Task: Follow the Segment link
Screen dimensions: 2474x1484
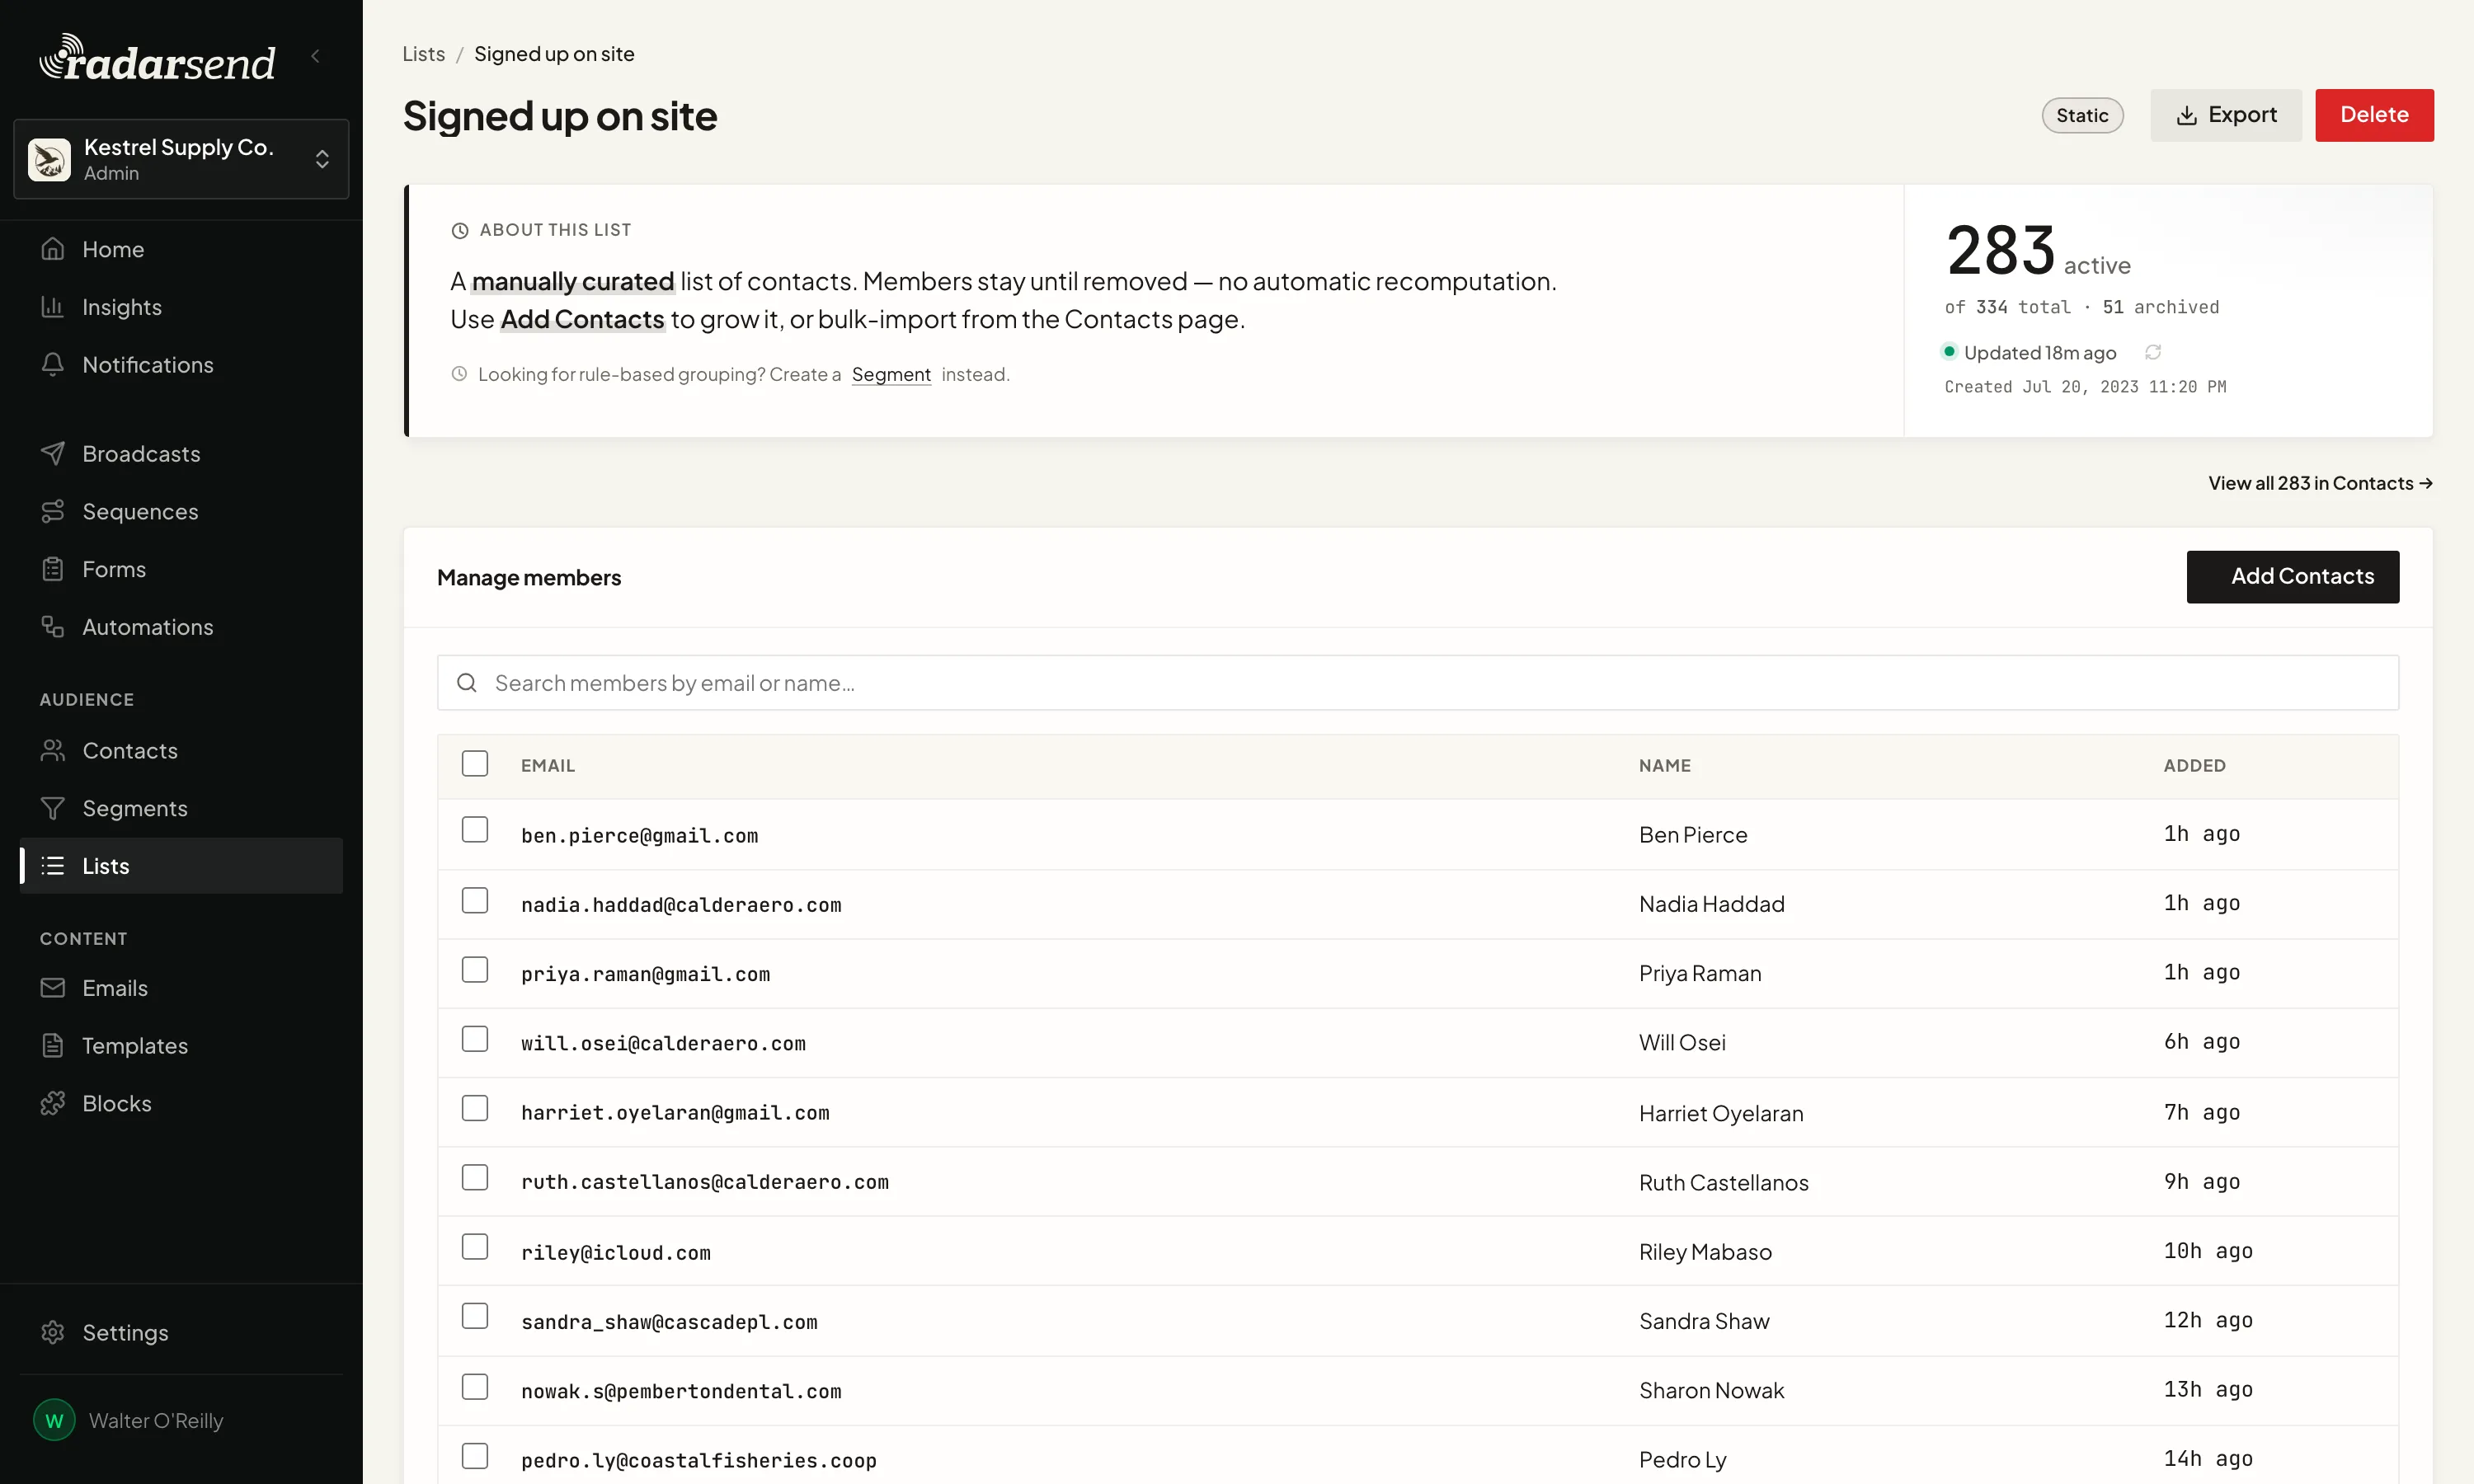Action: (x=891, y=375)
